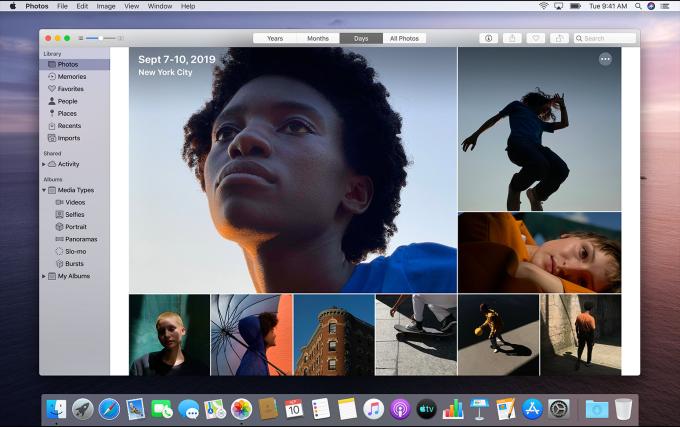
Task: Open Maps from the Dock
Action: pyautogui.click(x=215, y=409)
